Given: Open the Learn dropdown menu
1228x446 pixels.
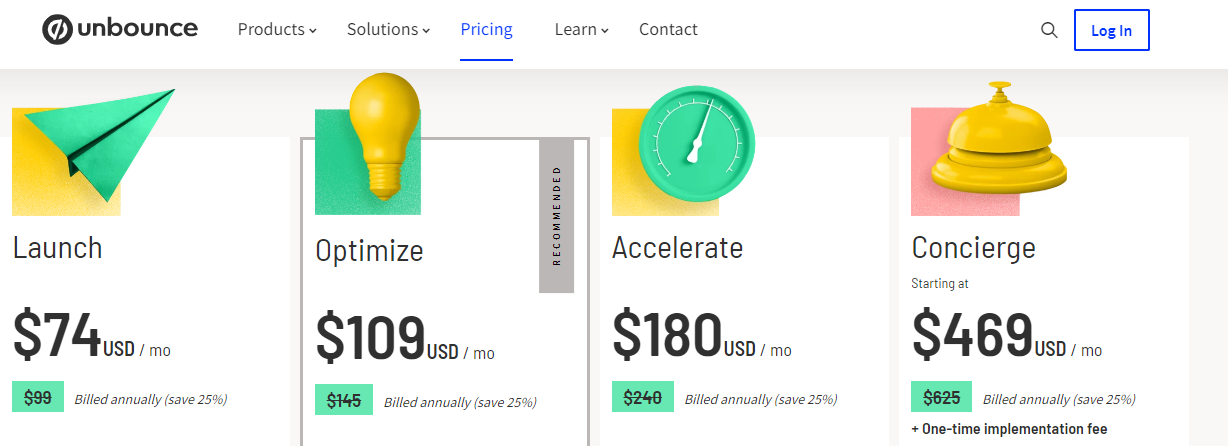Looking at the screenshot, I should [x=581, y=30].
